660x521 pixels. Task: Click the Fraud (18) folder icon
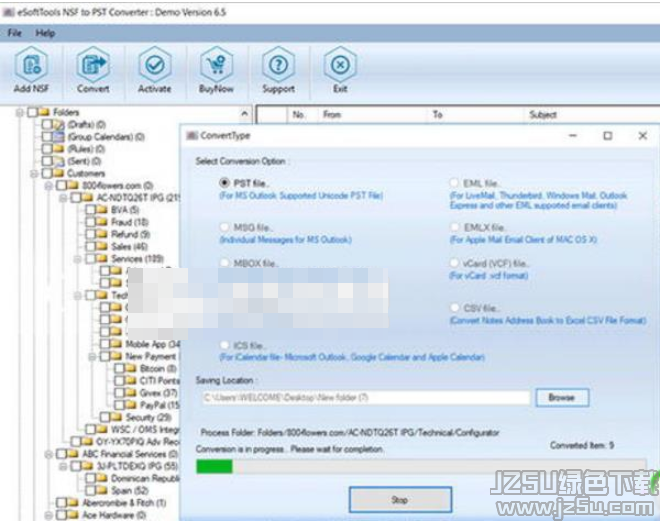coord(102,222)
